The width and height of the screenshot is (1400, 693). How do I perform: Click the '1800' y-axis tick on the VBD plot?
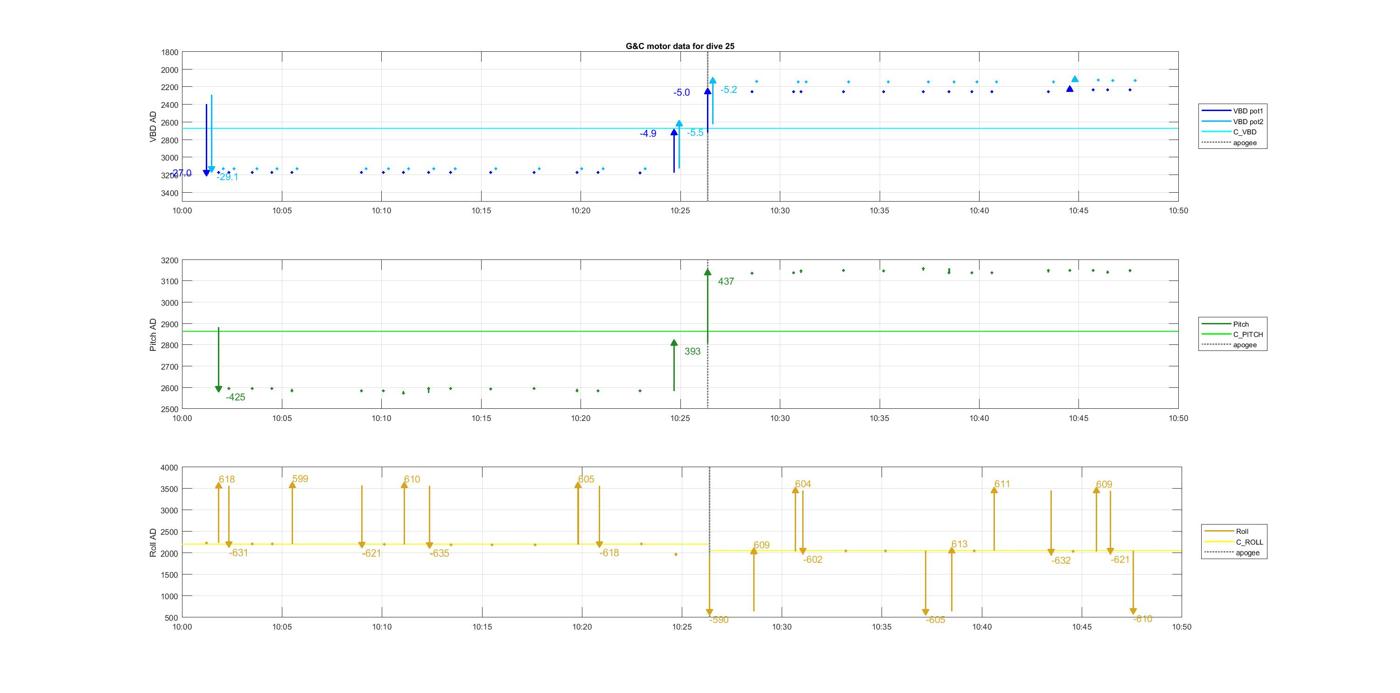click(x=170, y=52)
